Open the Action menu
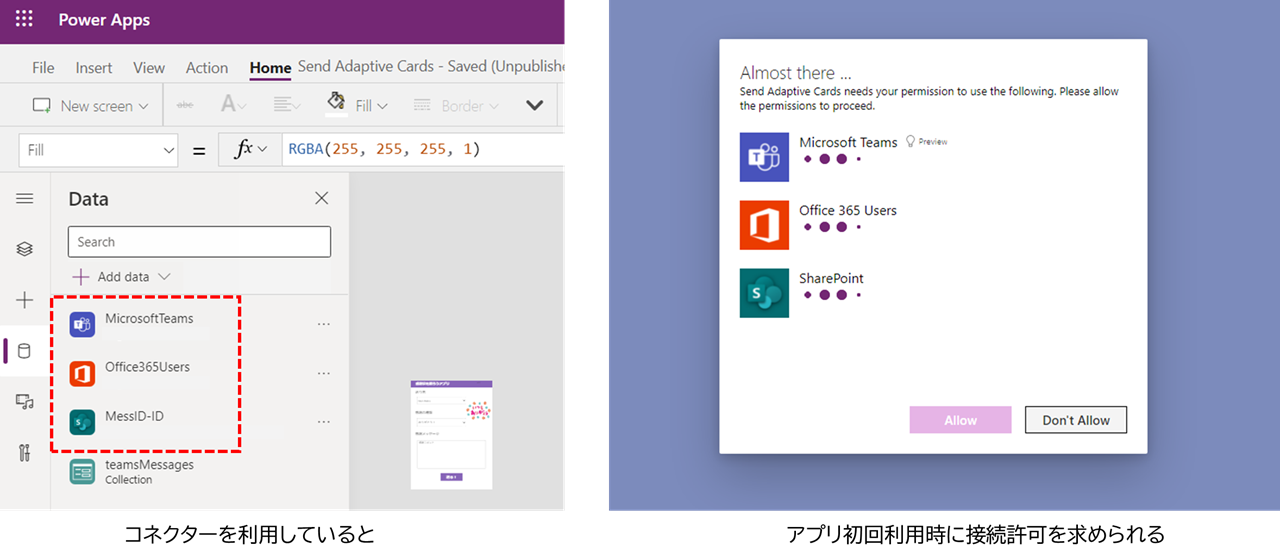Screen dimensions: 1280x558 click(x=207, y=68)
